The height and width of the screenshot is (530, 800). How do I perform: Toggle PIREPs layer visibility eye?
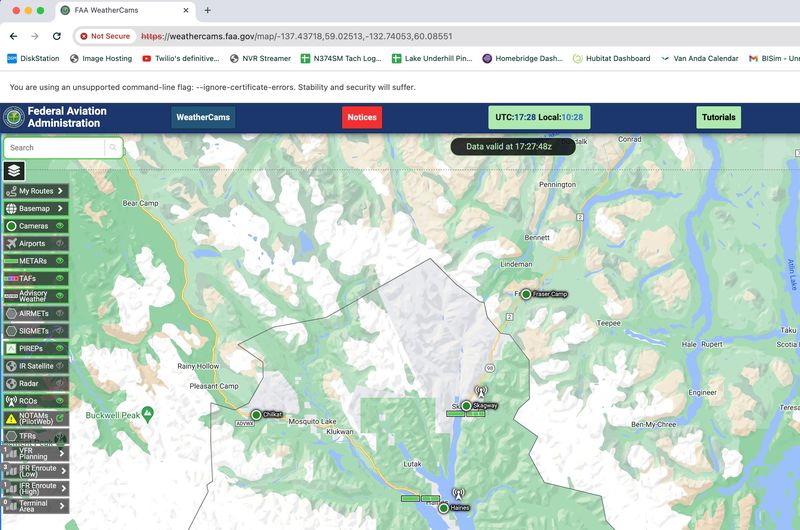click(x=60, y=348)
